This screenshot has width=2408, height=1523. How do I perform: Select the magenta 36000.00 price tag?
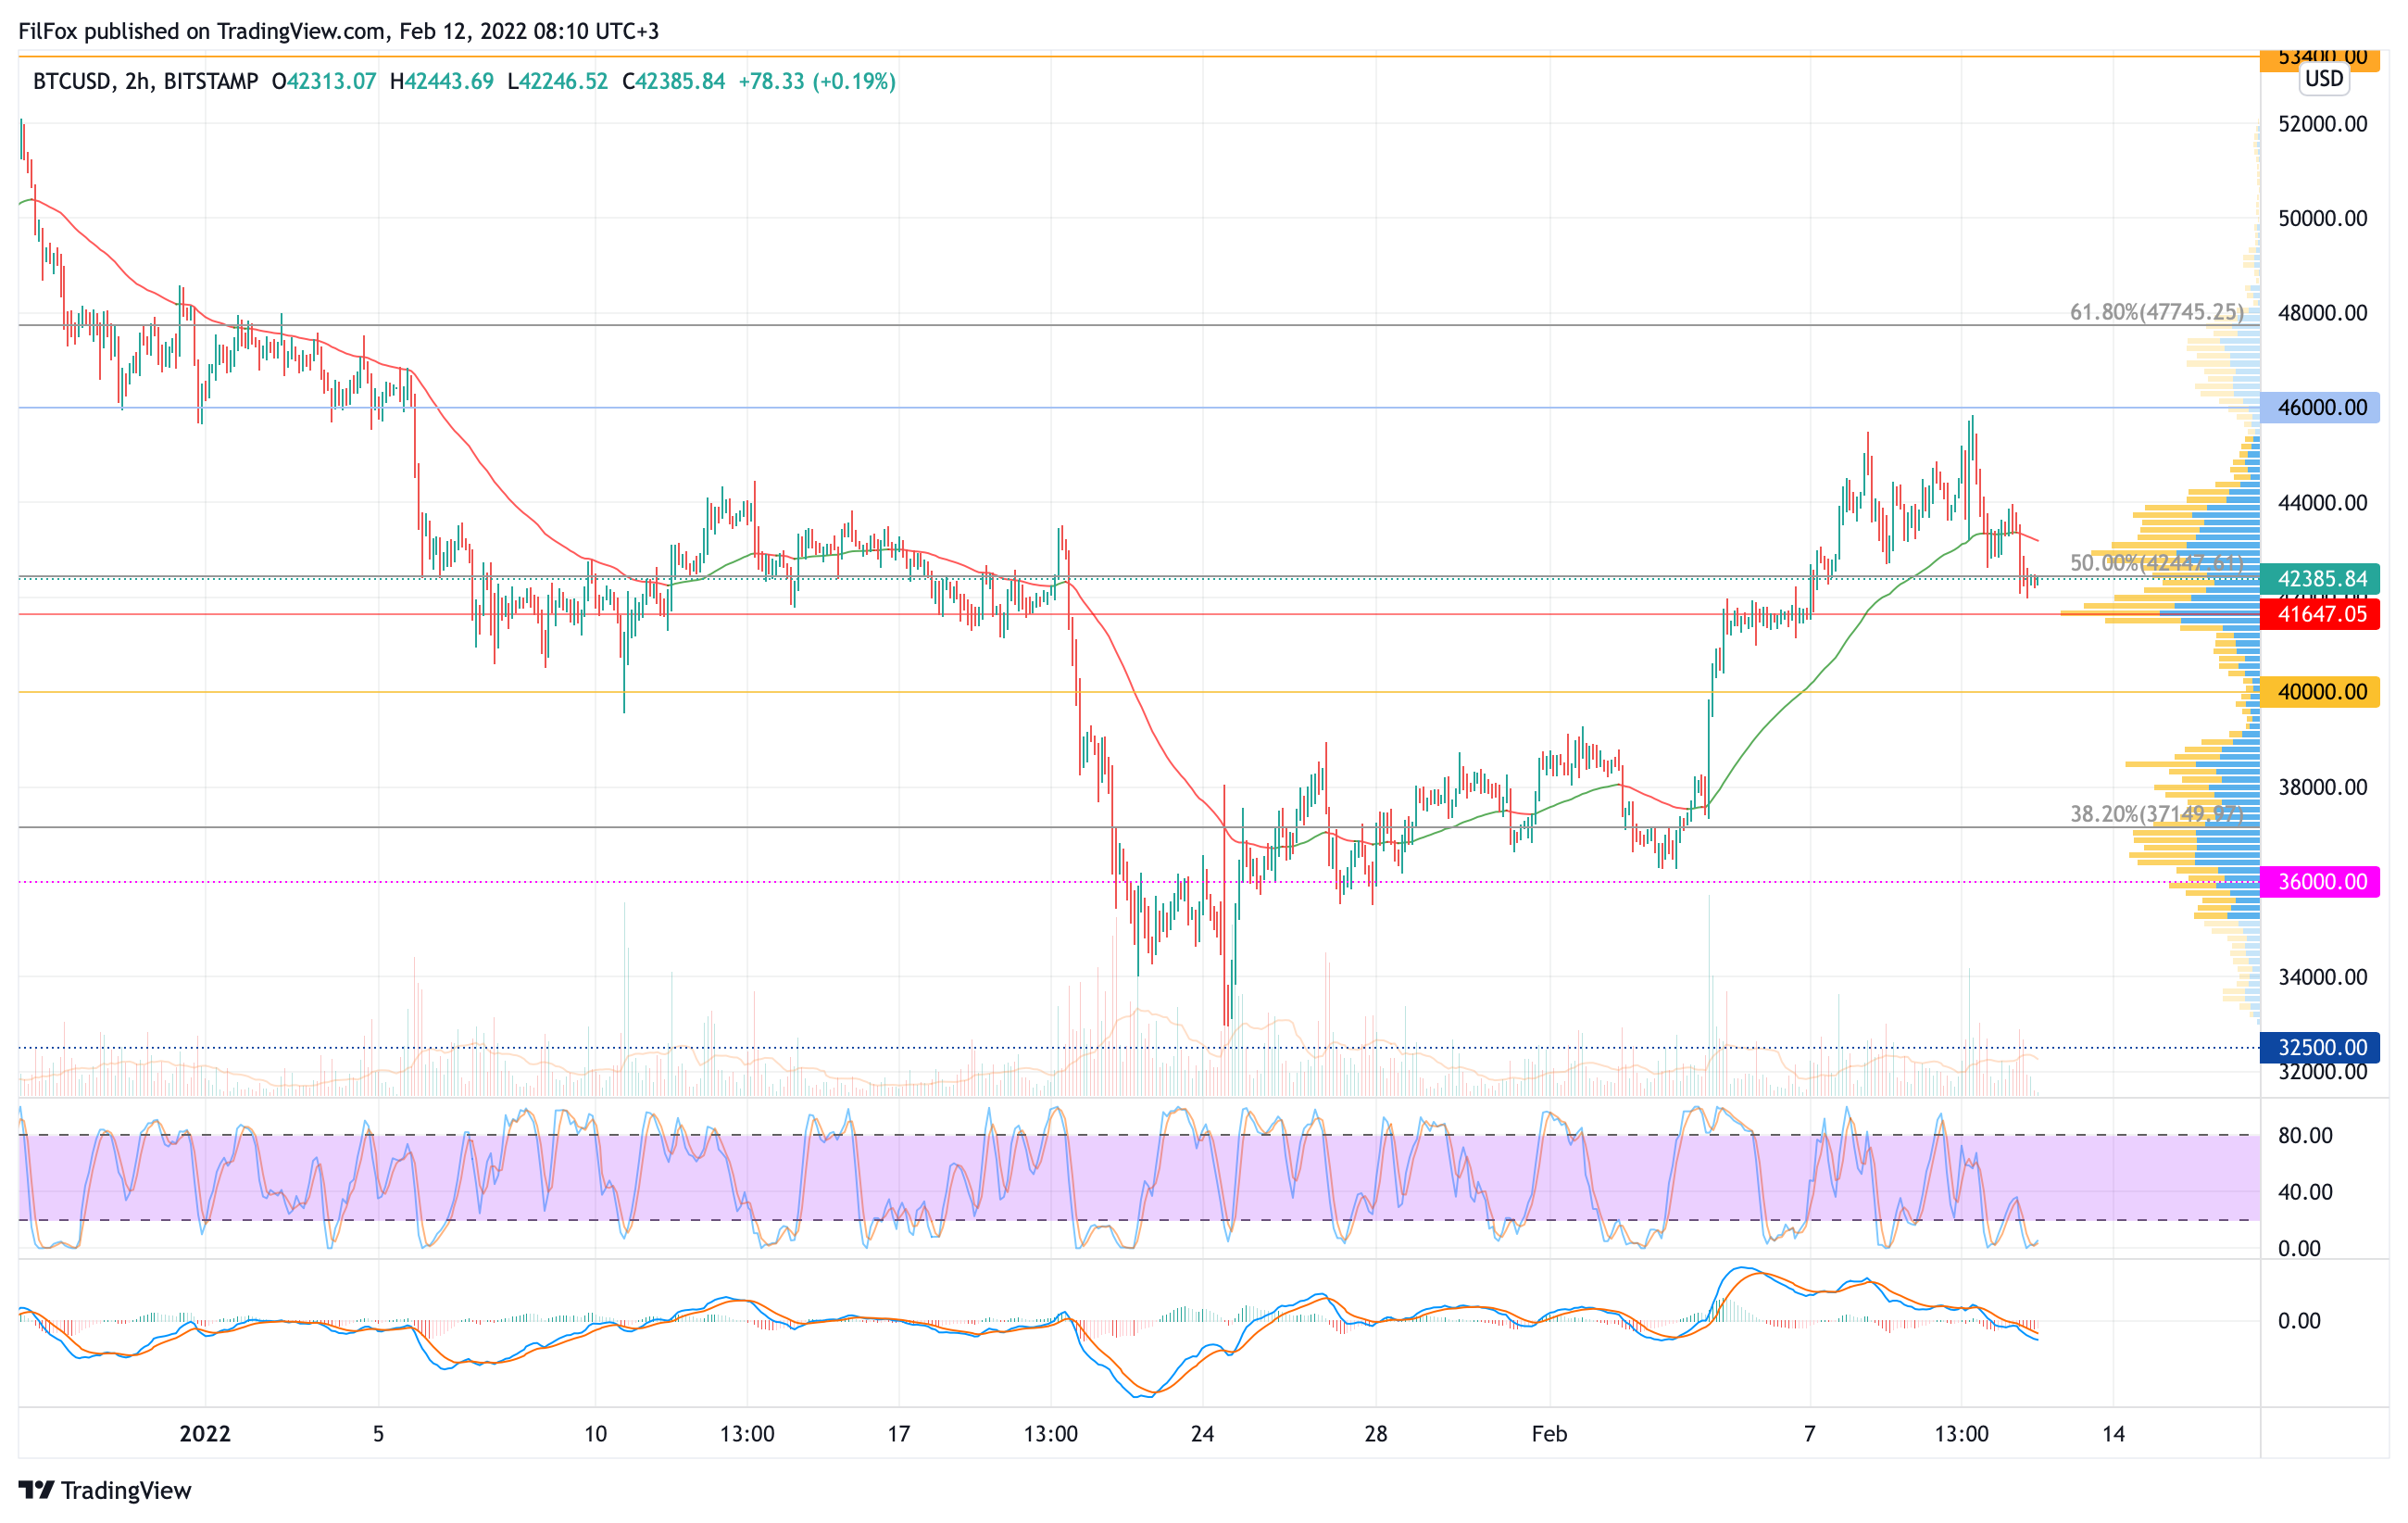(2321, 882)
